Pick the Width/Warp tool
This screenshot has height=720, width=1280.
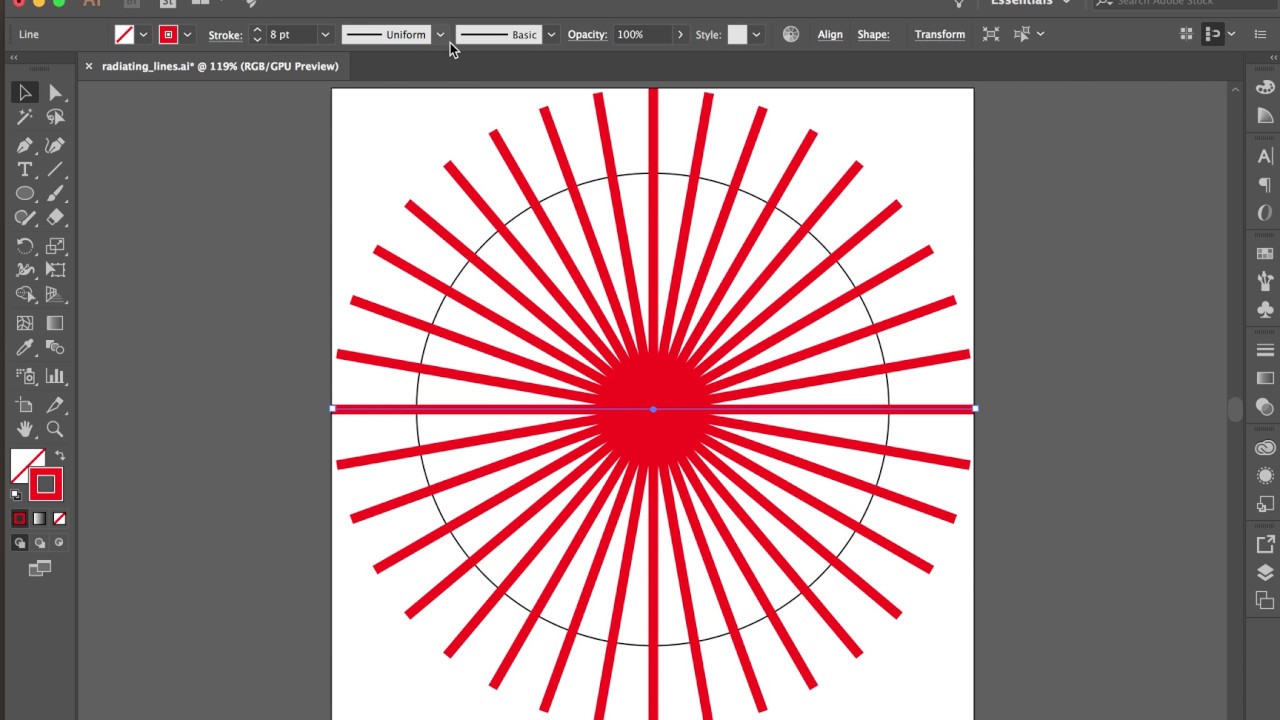(25, 270)
